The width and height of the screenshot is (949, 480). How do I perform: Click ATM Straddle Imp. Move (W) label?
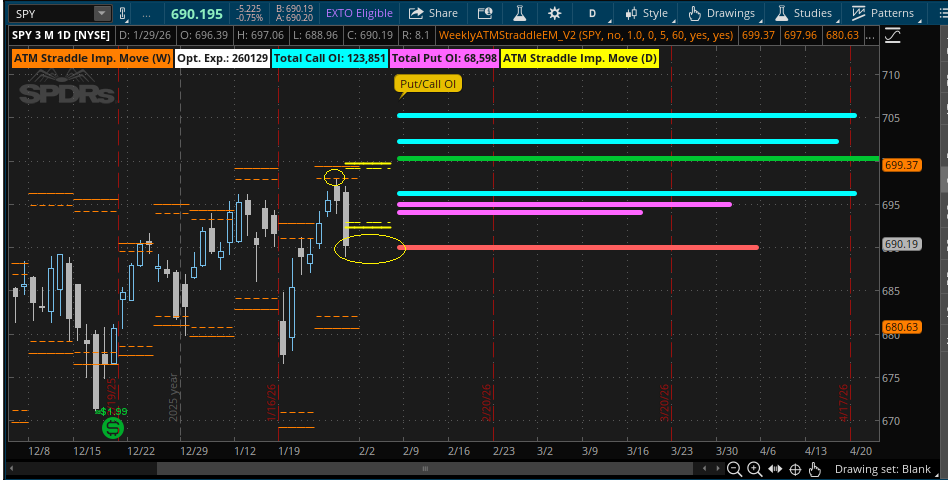click(91, 59)
